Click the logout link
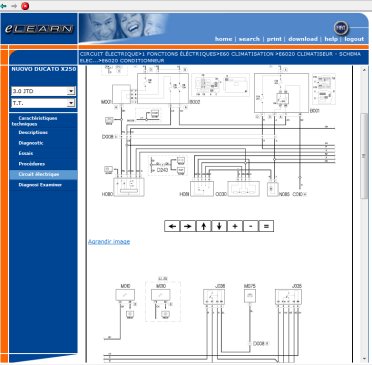Viewport: 372px width, 365px height. click(x=354, y=39)
